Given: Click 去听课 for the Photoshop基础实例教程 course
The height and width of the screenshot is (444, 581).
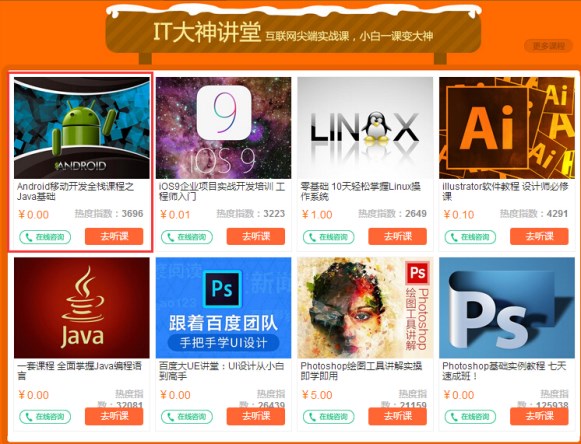Looking at the screenshot, I should [x=539, y=416].
